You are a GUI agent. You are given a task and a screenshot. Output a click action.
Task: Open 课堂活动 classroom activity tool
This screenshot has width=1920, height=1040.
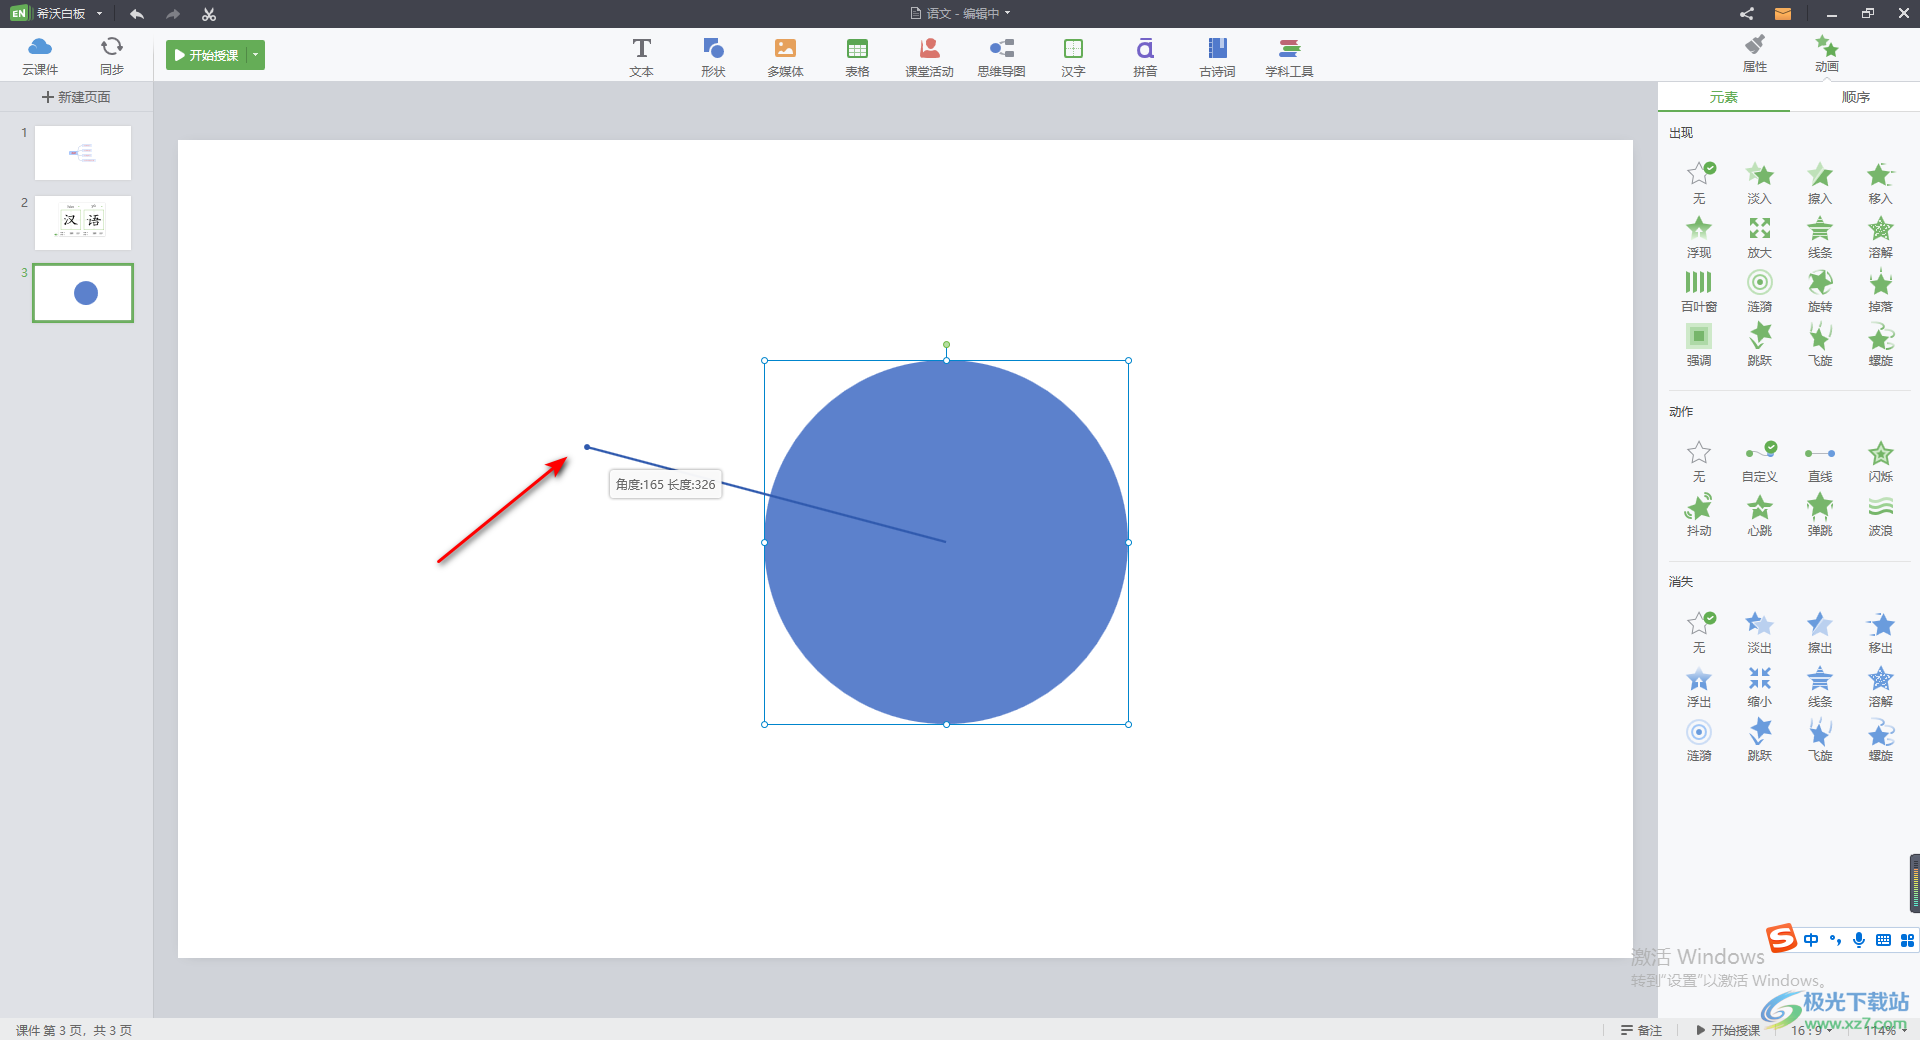point(929,57)
